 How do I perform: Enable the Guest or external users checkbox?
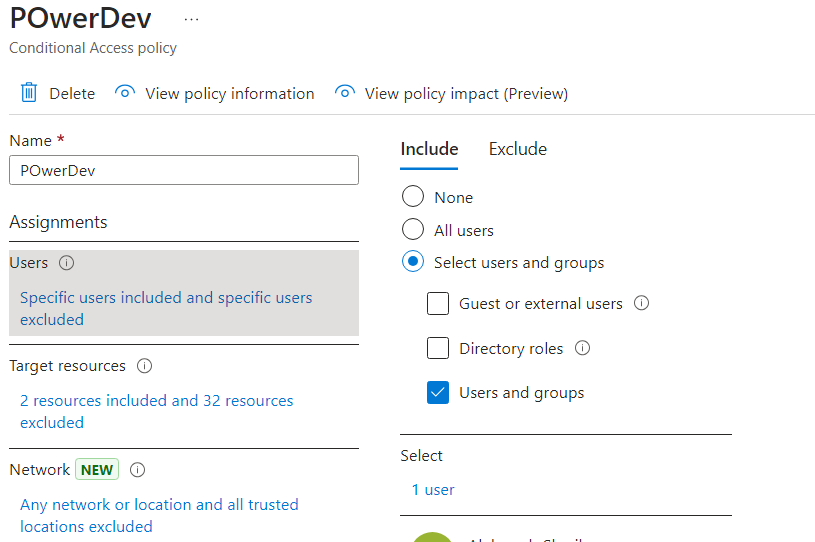point(438,303)
